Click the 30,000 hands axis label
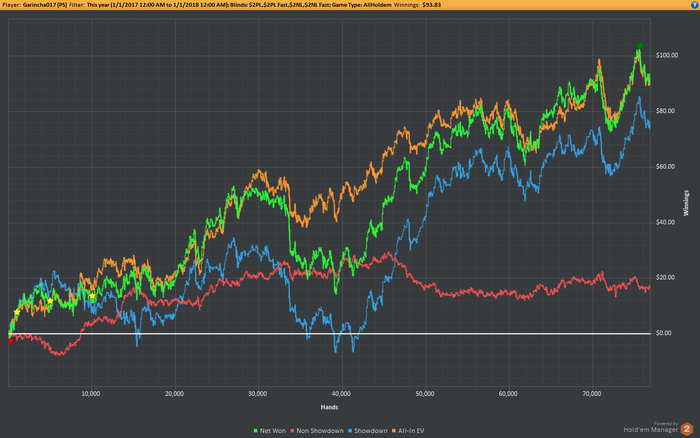This screenshot has width=700, height=438. [258, 394]
